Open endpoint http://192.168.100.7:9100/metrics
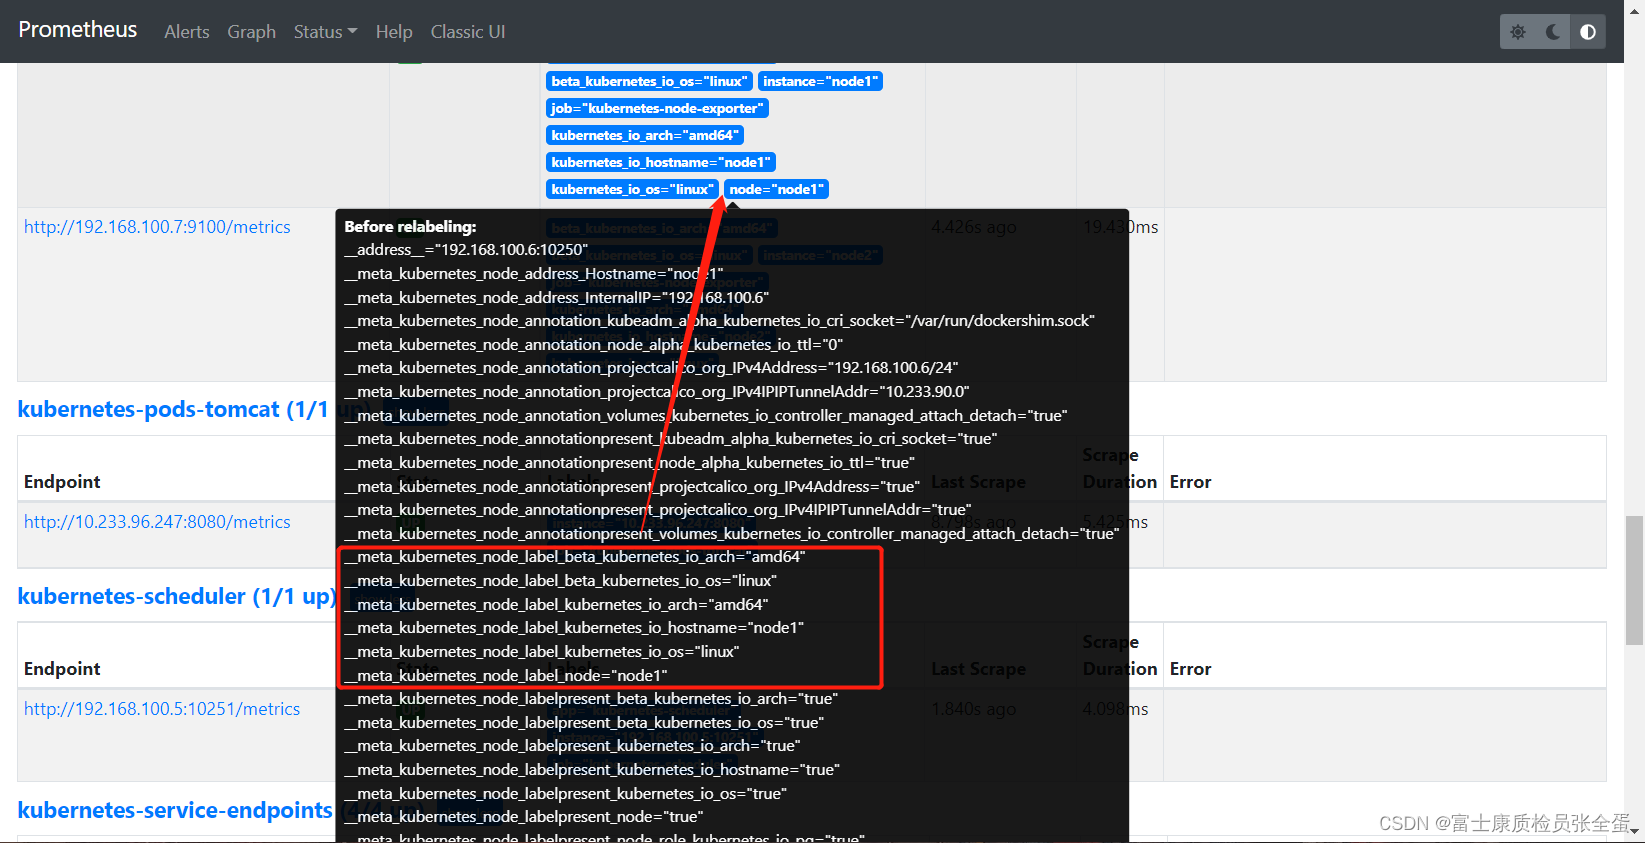Viewport: 1645px width, 843px height. (157, 227)
